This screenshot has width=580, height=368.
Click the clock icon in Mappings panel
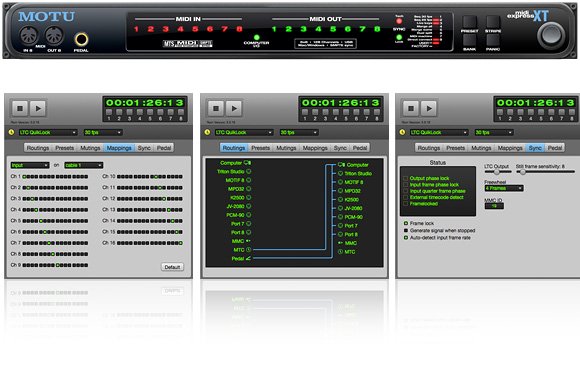[11, 132]
